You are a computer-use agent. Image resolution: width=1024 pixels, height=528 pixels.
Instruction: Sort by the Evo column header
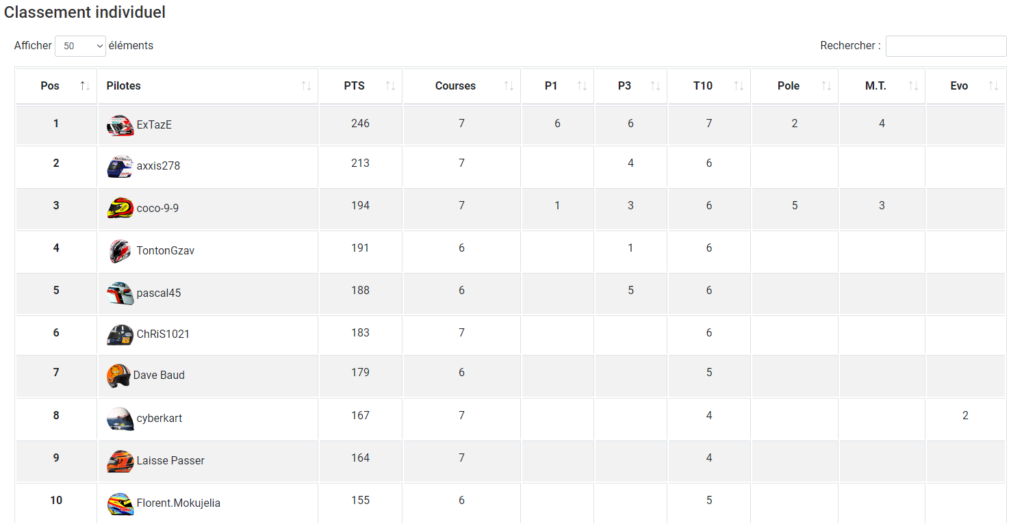pos(959,86)
